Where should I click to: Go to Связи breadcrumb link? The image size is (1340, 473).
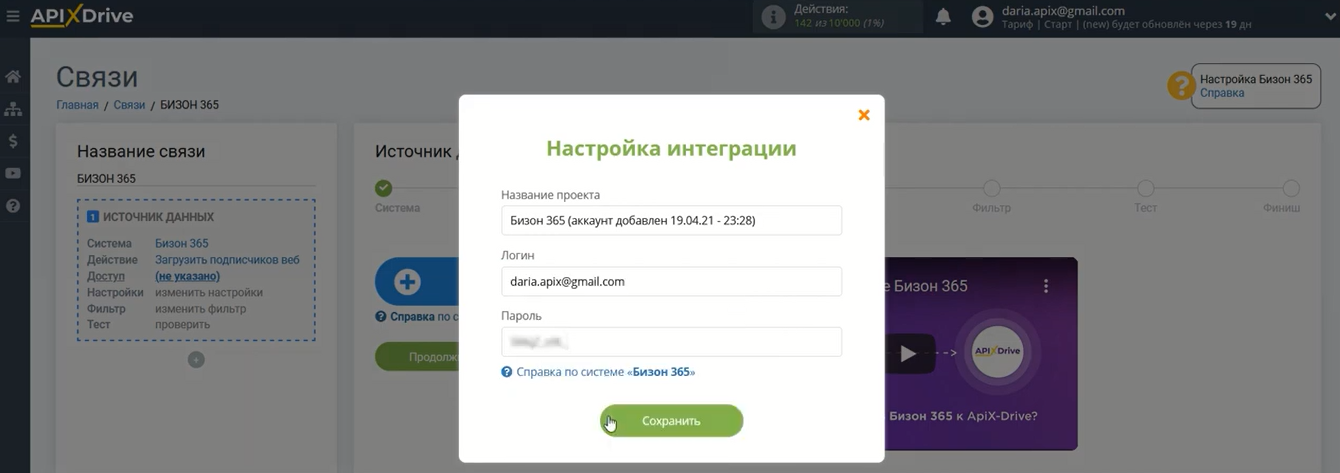coord(129,105)
